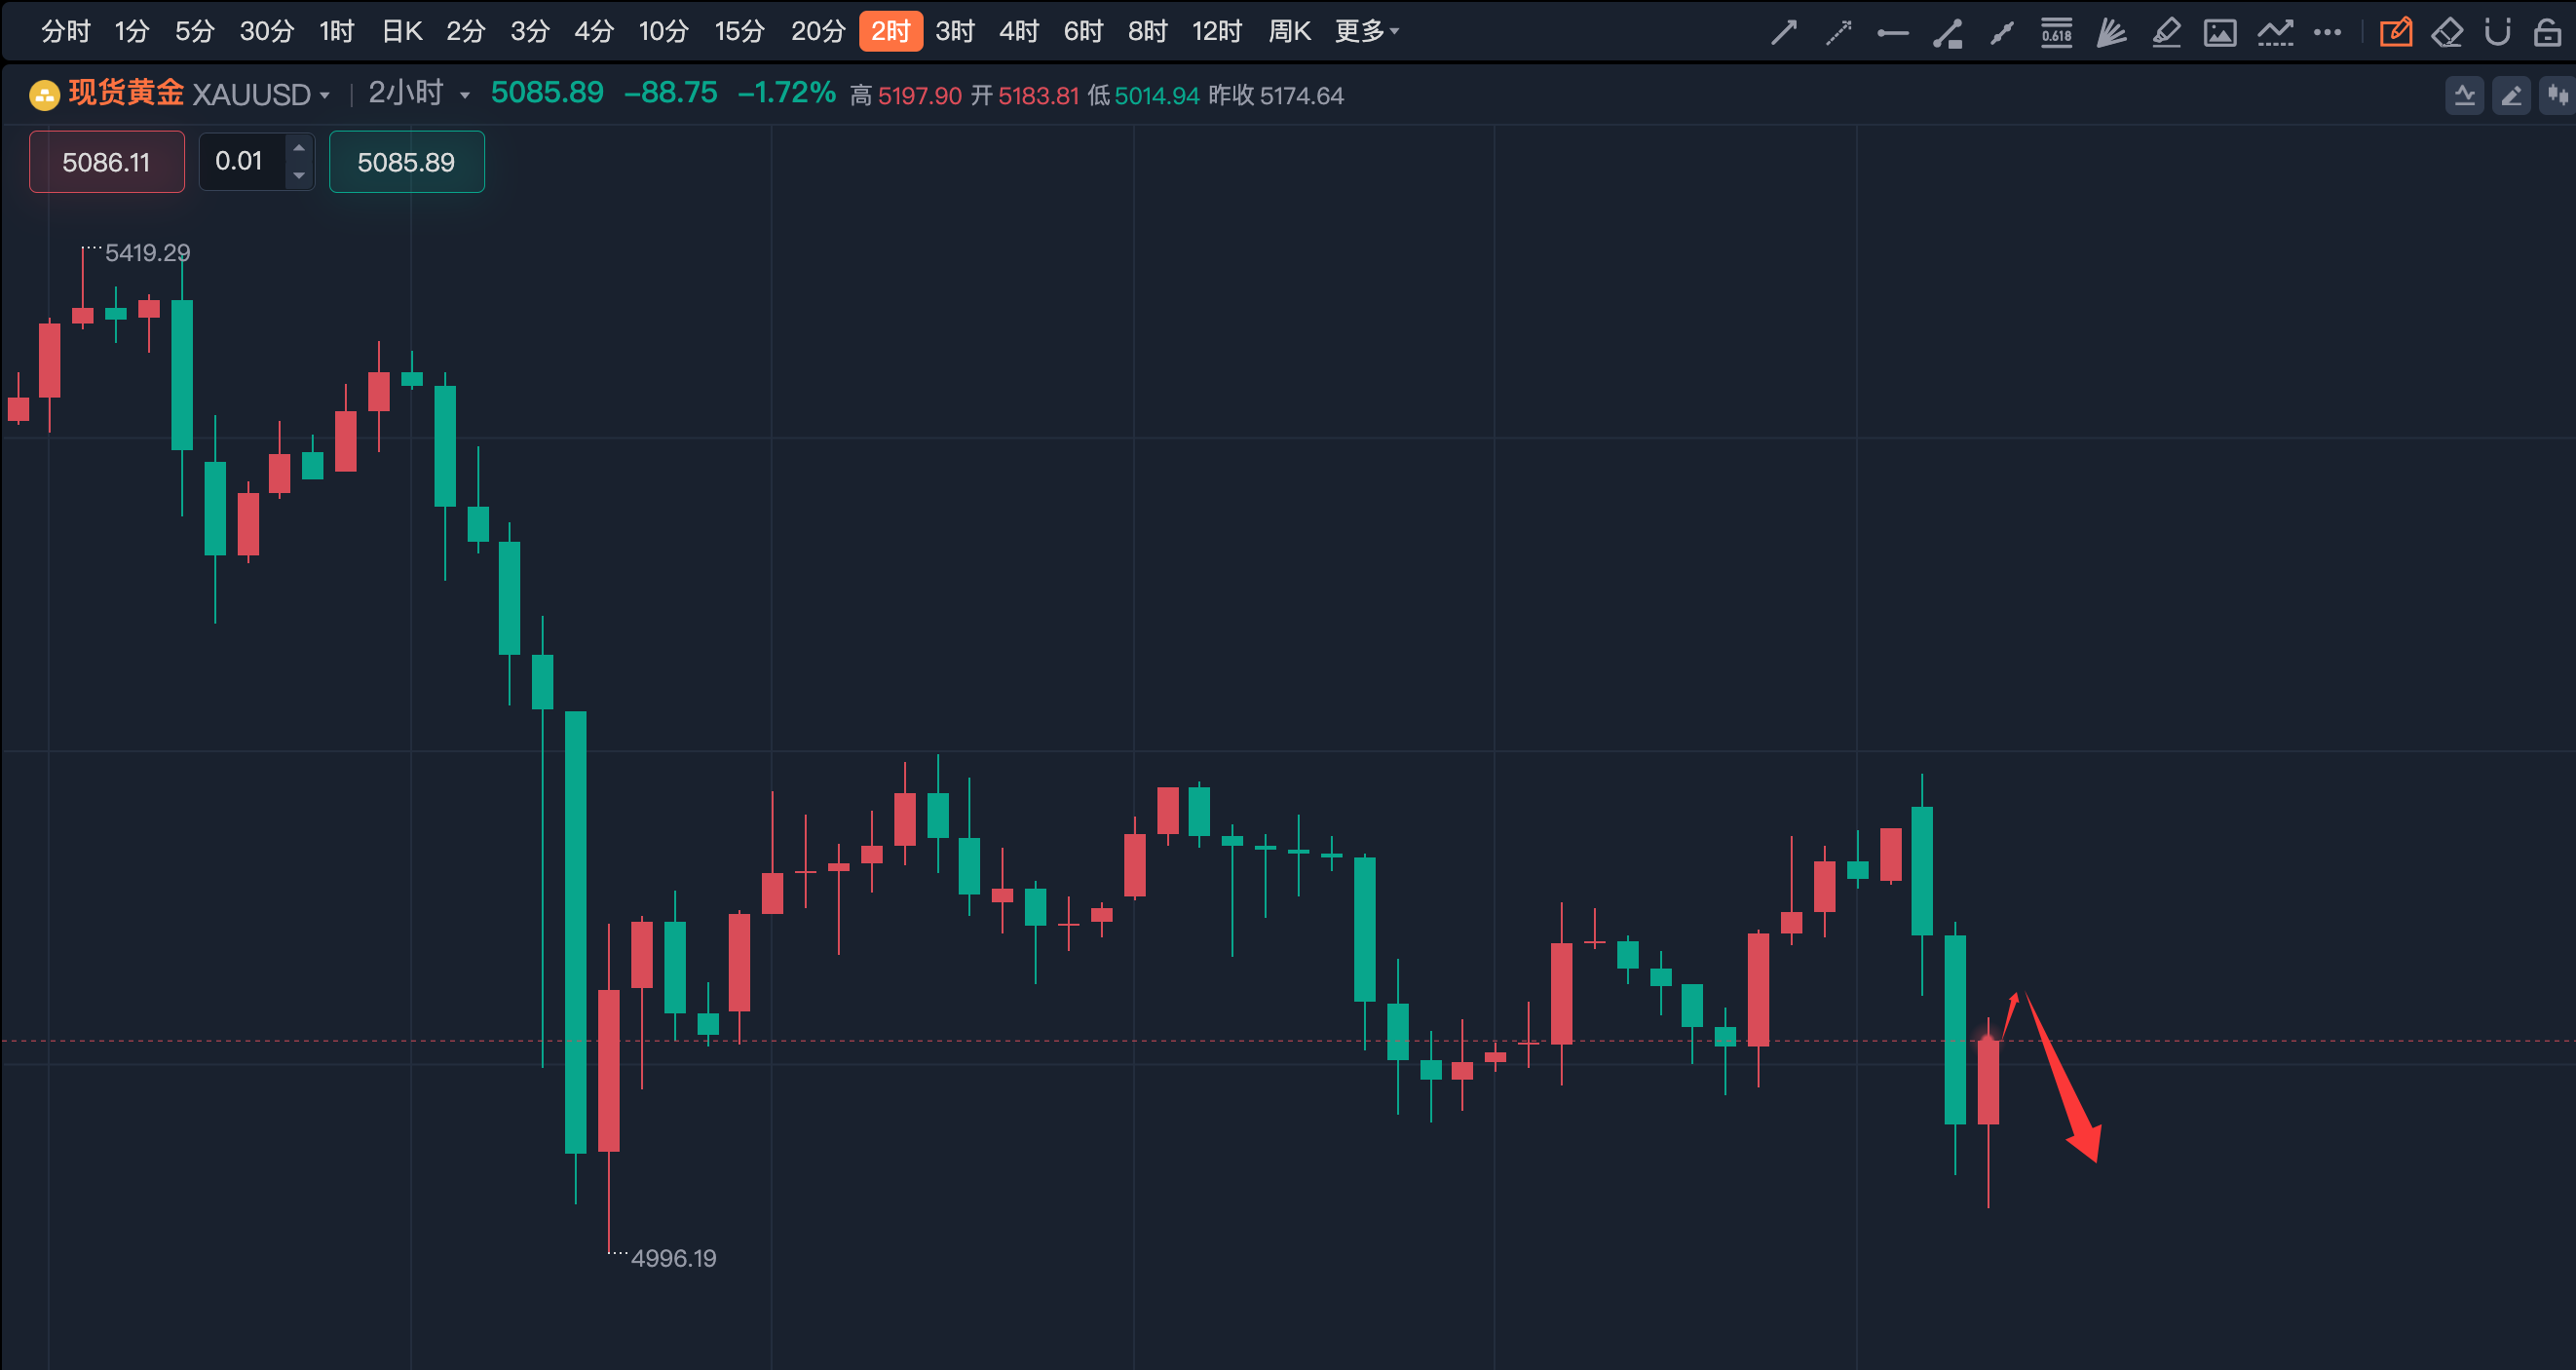
Task: Select the solid arrow drawing tool
Action: click(1784, 33)
